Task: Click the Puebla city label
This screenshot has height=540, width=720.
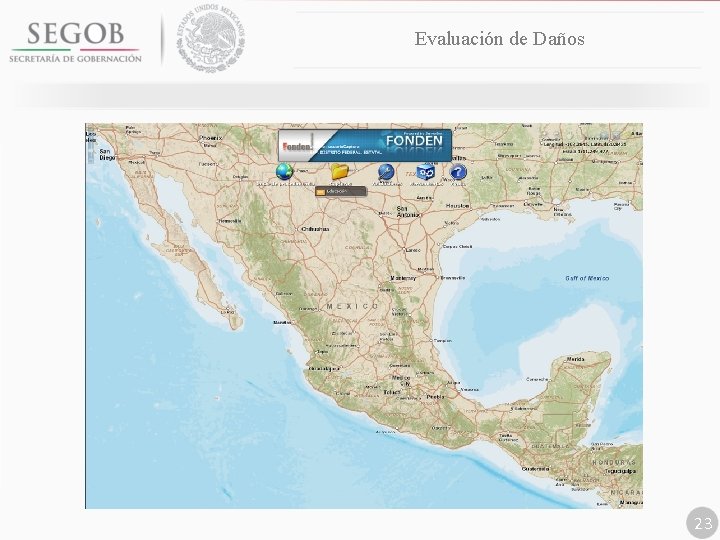Action: 435,396
